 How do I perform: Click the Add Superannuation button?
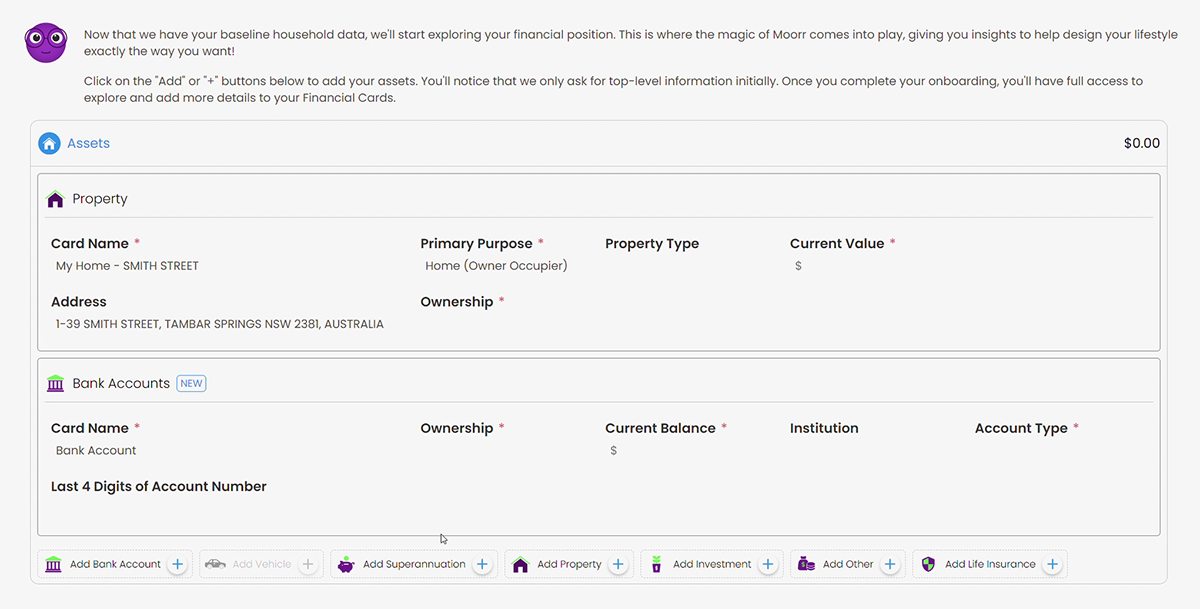click(x=414, y=564)
